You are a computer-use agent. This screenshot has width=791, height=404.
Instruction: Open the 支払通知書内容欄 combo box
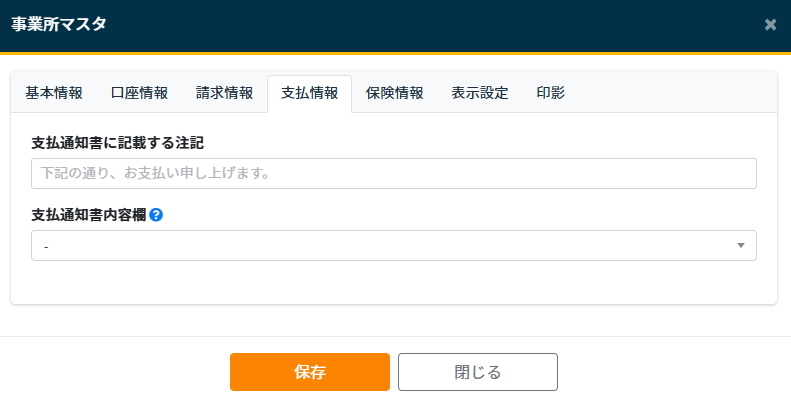point(380,245)
